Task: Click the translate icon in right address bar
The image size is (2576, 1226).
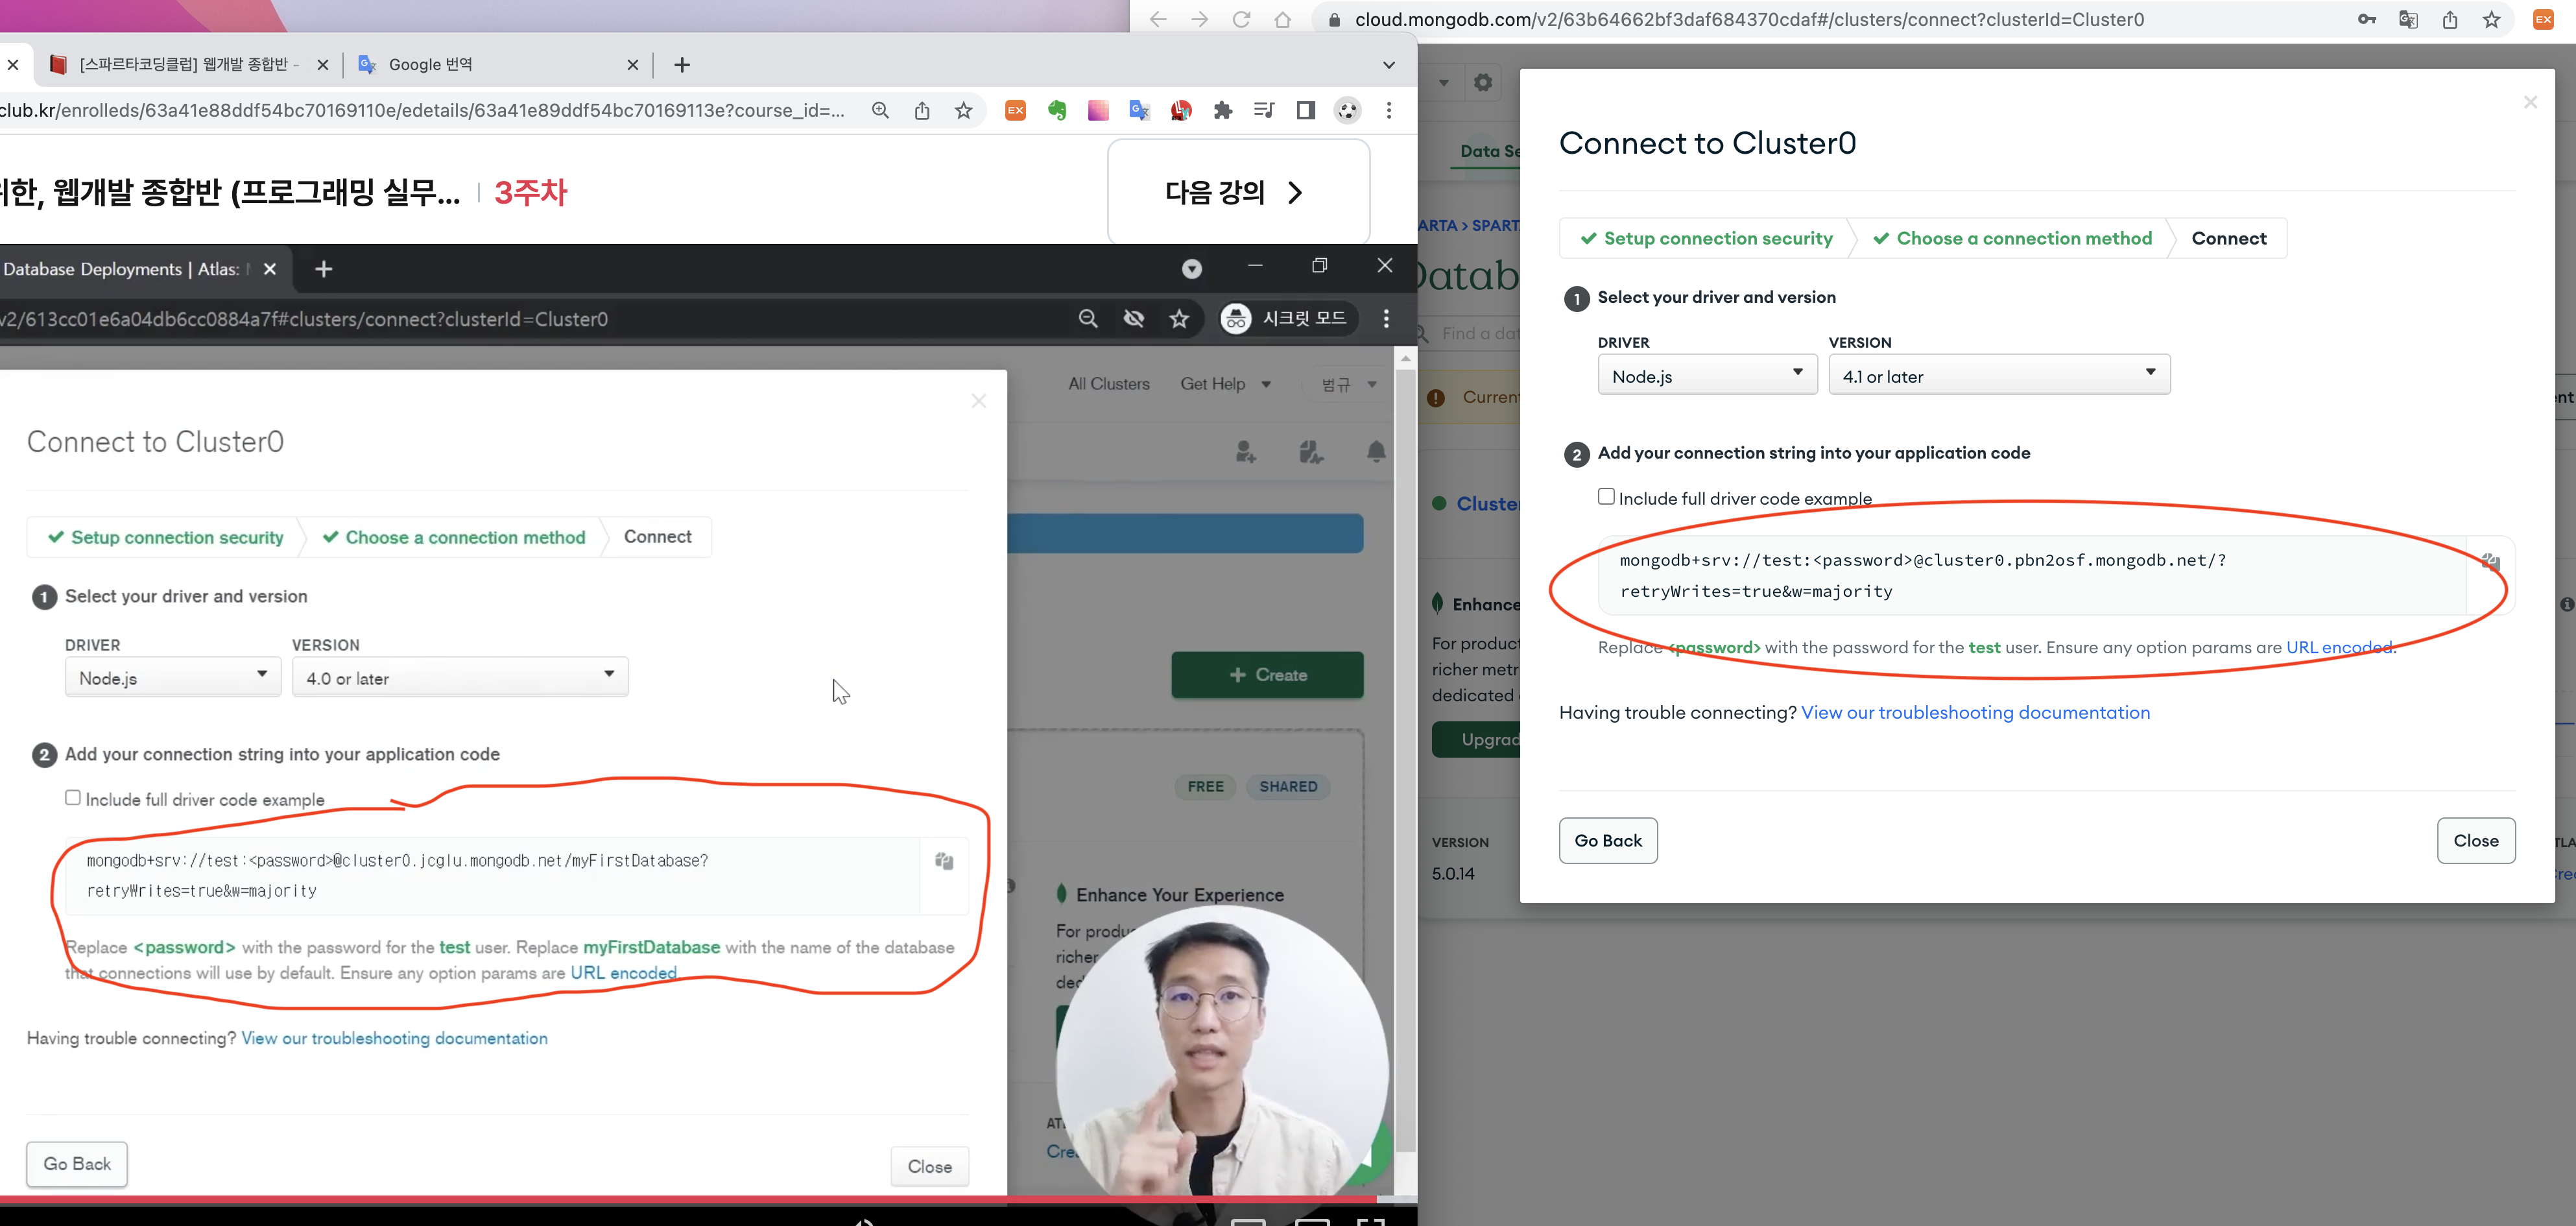Action: pos(2408,19)
